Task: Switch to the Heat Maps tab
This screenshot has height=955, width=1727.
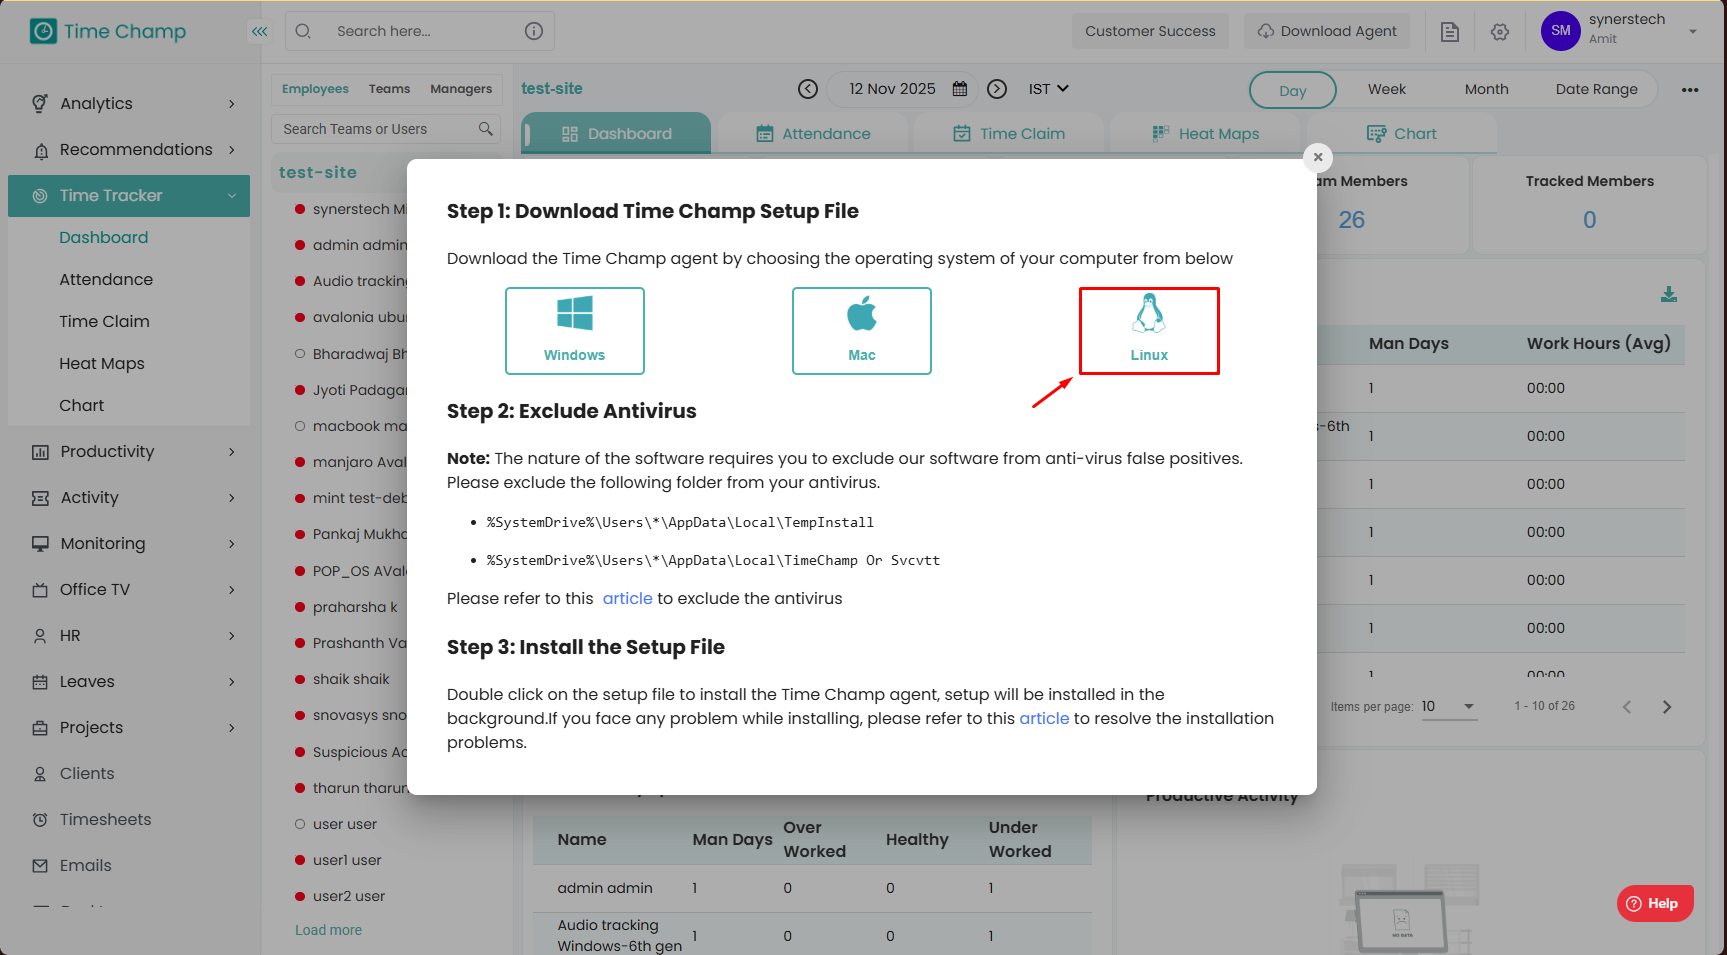Action: tap(1205, 133)
